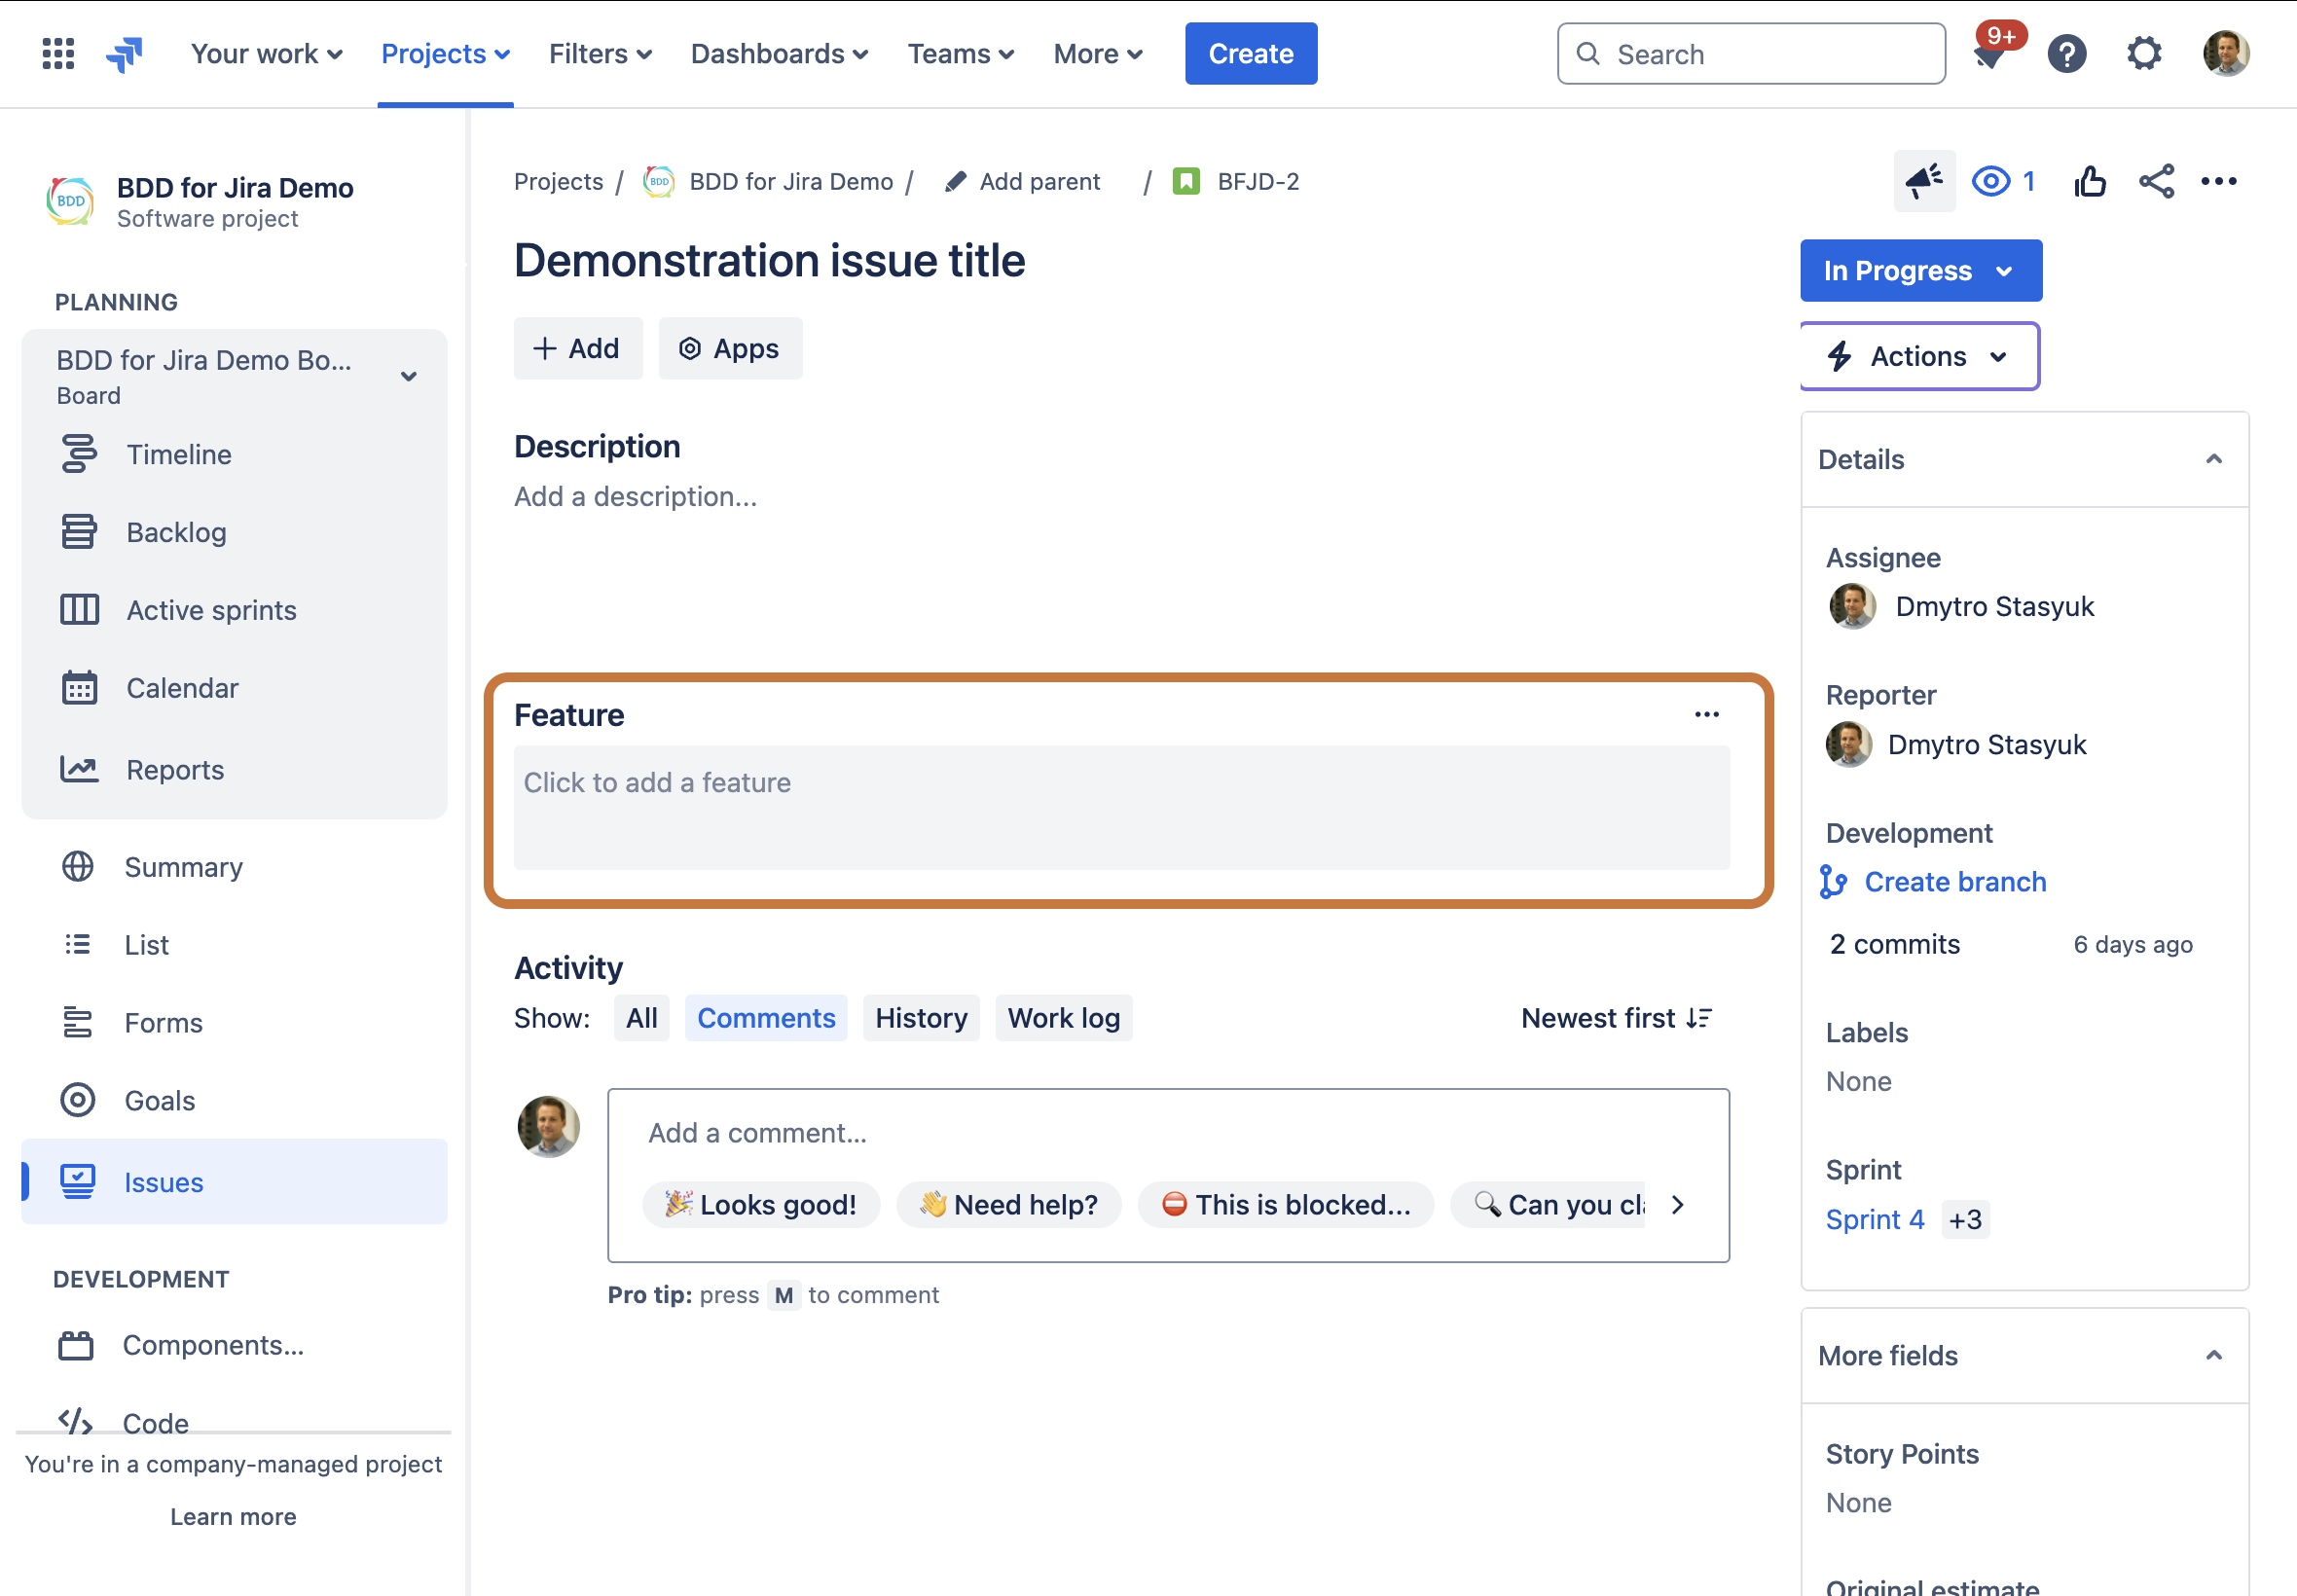2297x1596 pixels.
Task: Expand the Filters menu
Action: (x=600, y=53)
